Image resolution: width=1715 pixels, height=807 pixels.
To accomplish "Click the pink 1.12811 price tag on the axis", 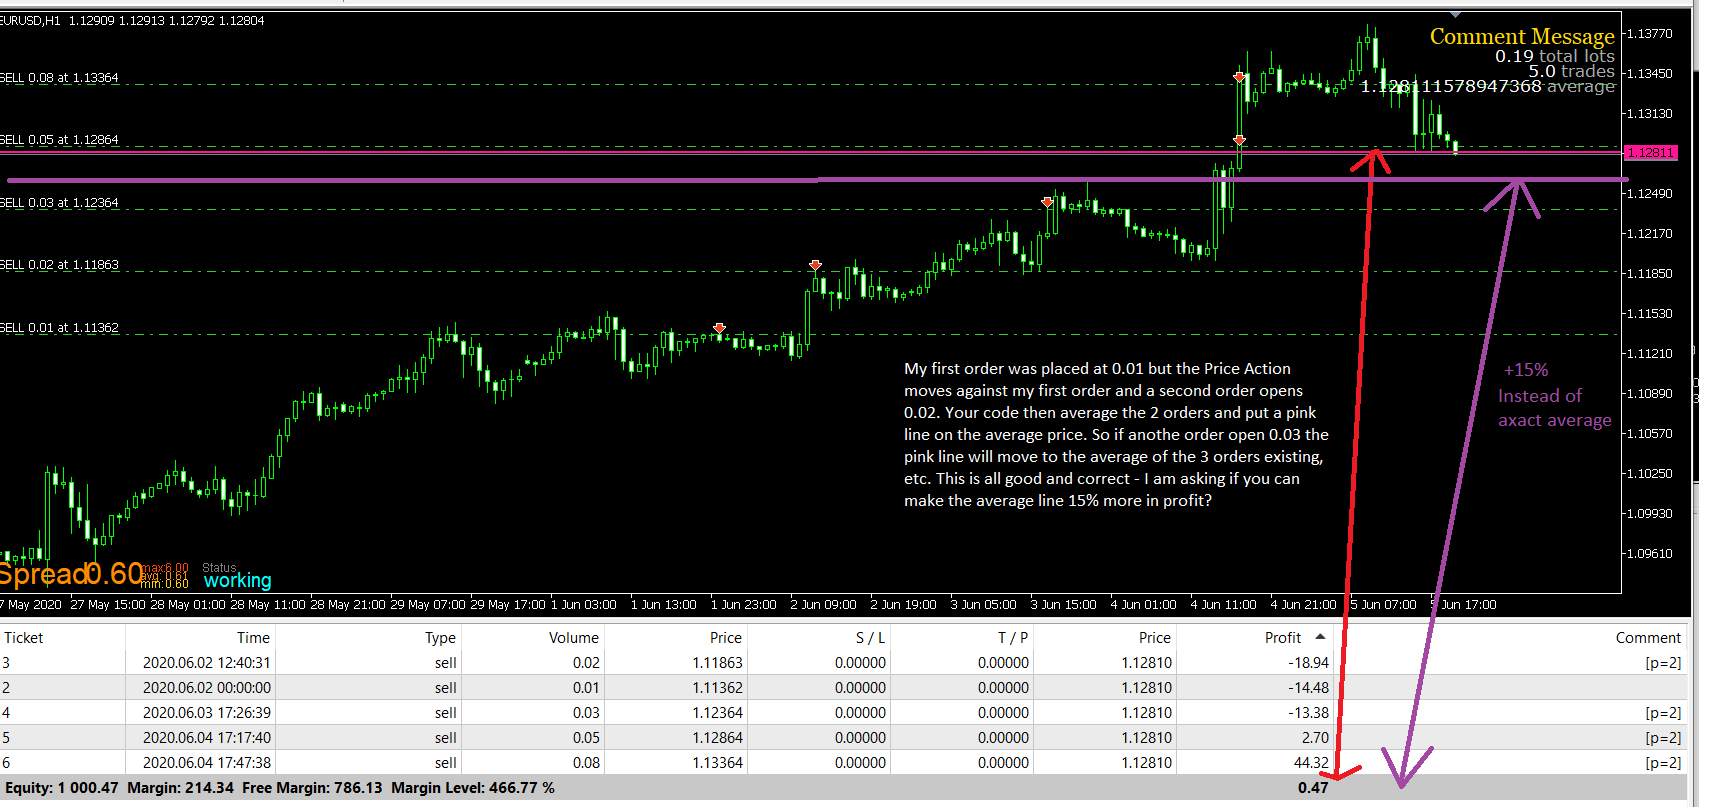I will pos(1650,153).
